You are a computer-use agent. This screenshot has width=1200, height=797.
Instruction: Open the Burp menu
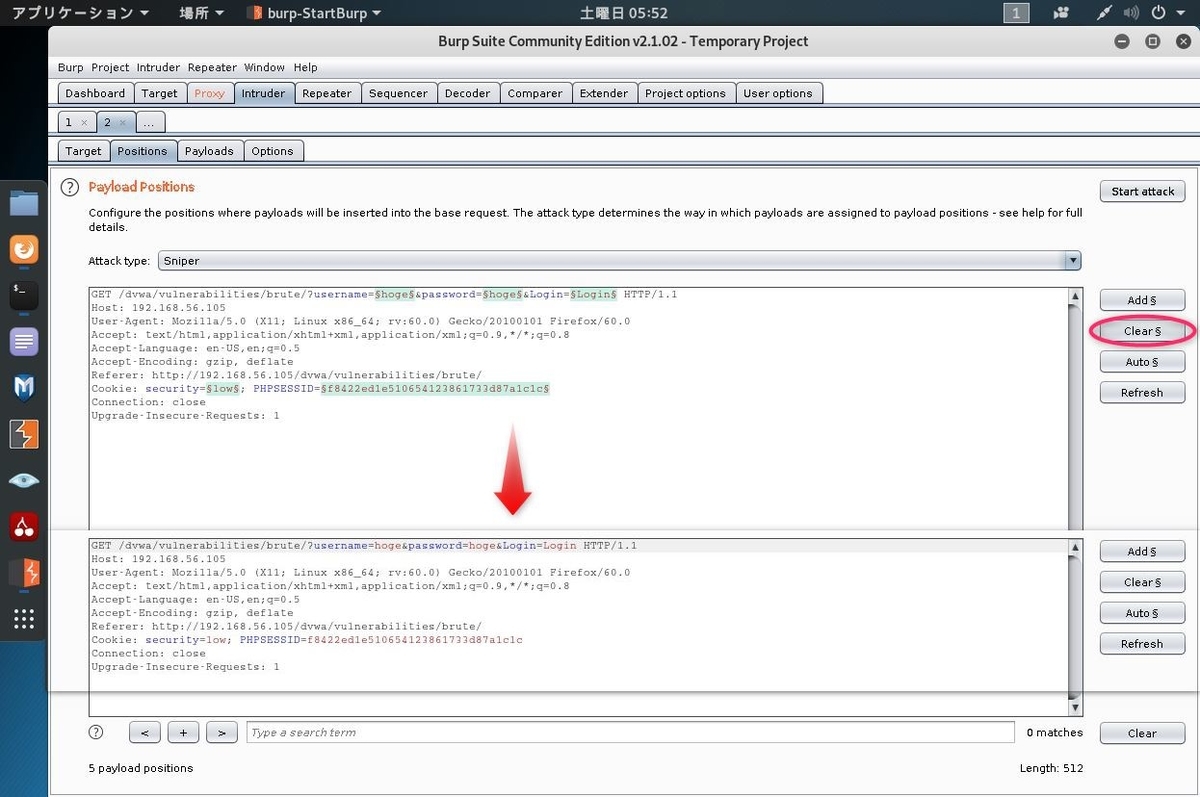point(71,67)
